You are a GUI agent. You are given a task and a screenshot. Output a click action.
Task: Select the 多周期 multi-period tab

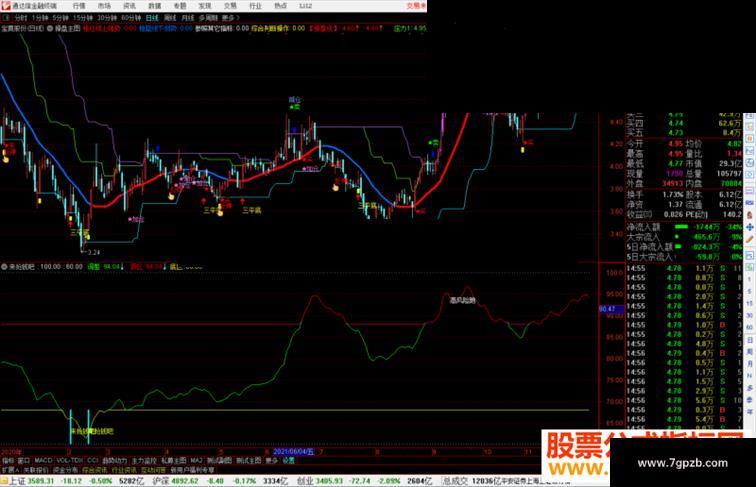(x=208, y=18)
